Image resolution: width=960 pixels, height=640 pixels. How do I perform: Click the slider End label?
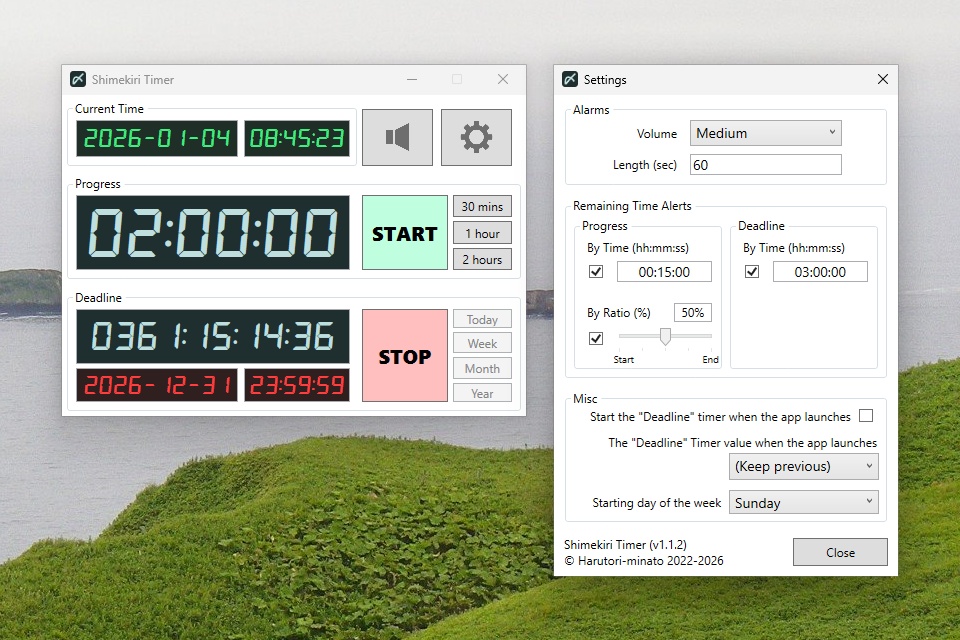click(x=710, y=360)
